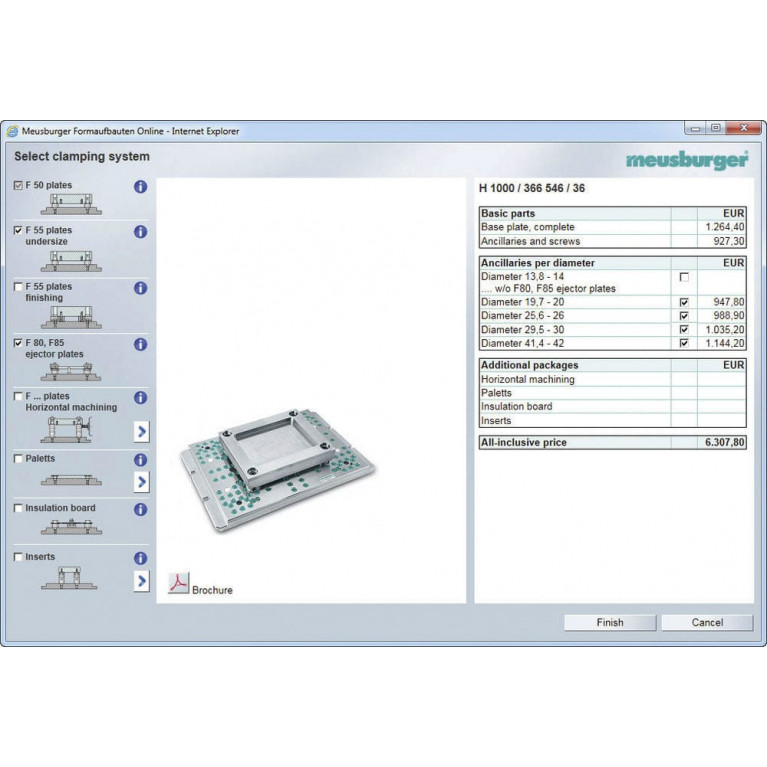Uncheck F 55 plates undersize

pos(18,230)
